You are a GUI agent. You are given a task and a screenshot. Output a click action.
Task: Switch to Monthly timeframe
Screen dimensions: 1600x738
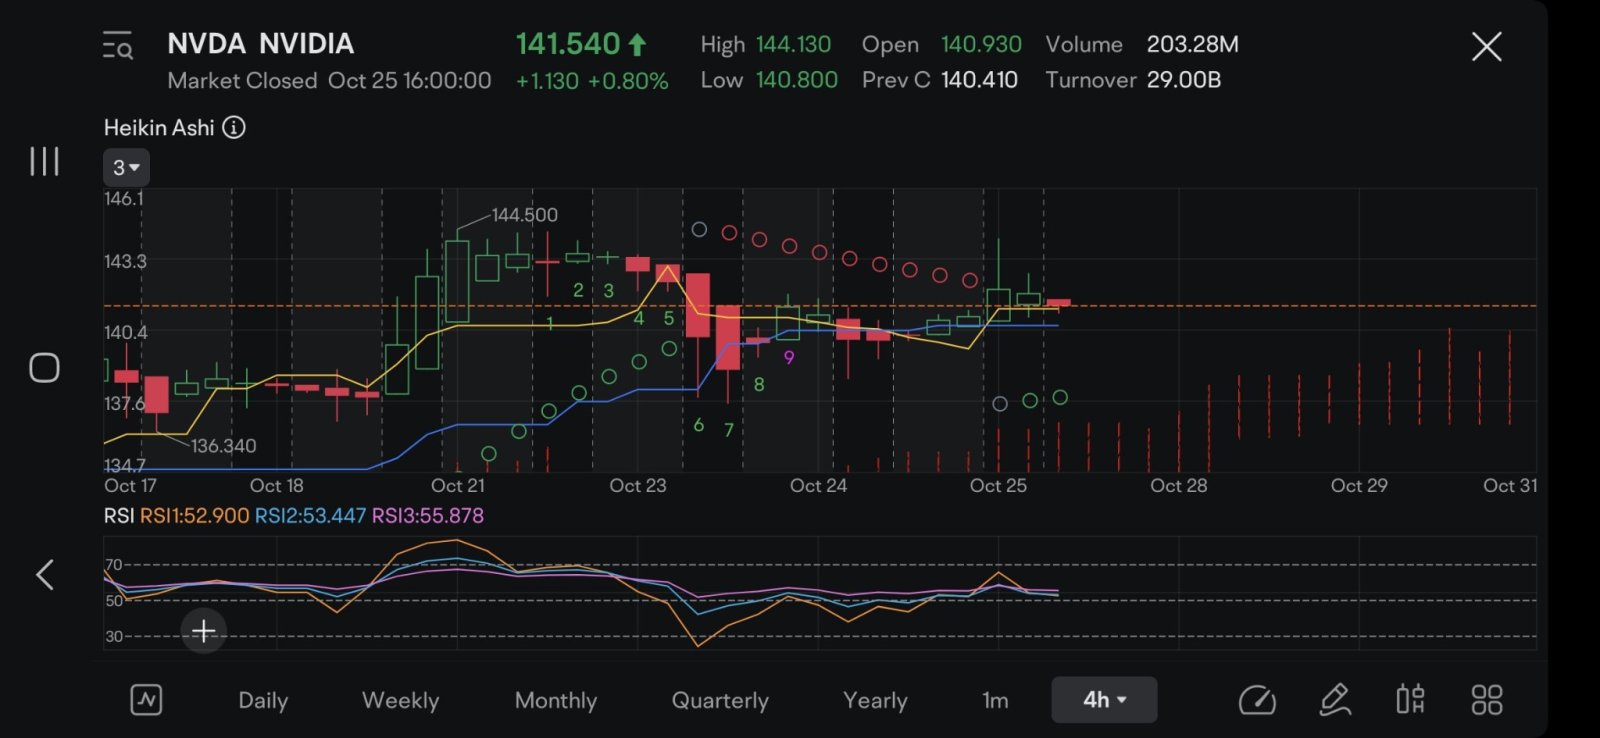555,700
